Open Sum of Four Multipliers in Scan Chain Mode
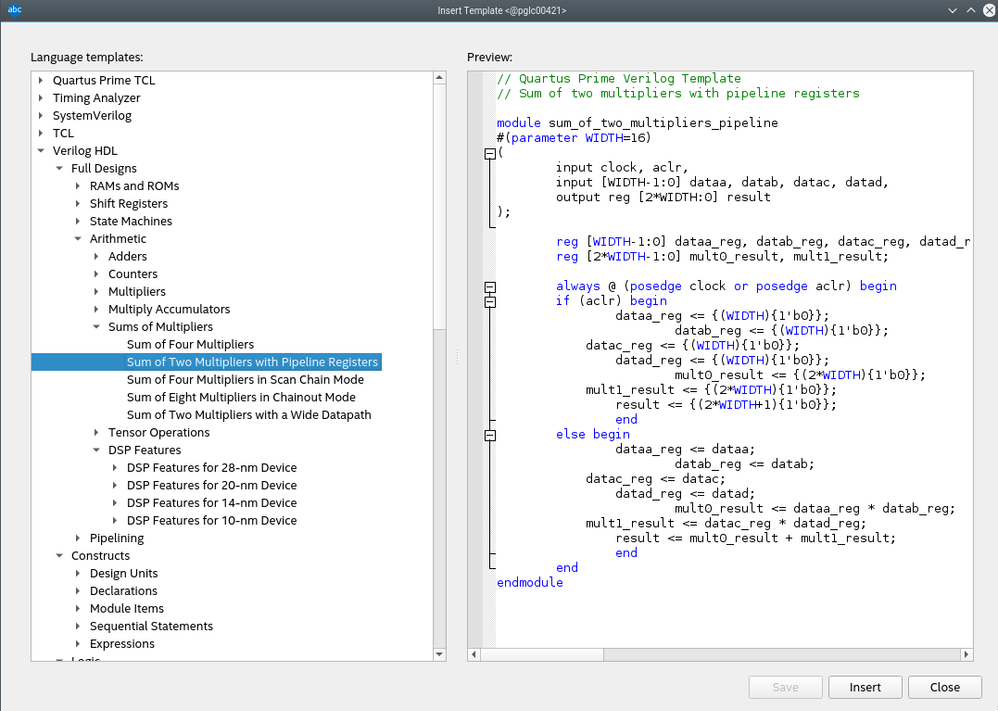Image resolution: width=998 pixels, height=711 pixels. click(245, 380)
